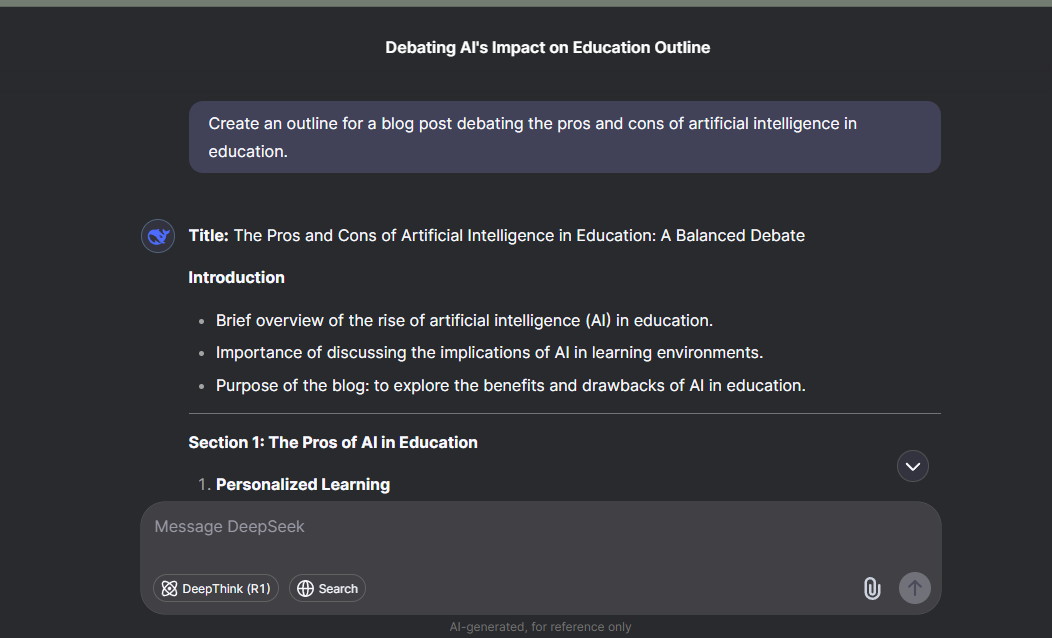The height and width of the screenshot is (638, 1052).
Task: Click the "Brief overview" bullet point
Action: [464, 321]
